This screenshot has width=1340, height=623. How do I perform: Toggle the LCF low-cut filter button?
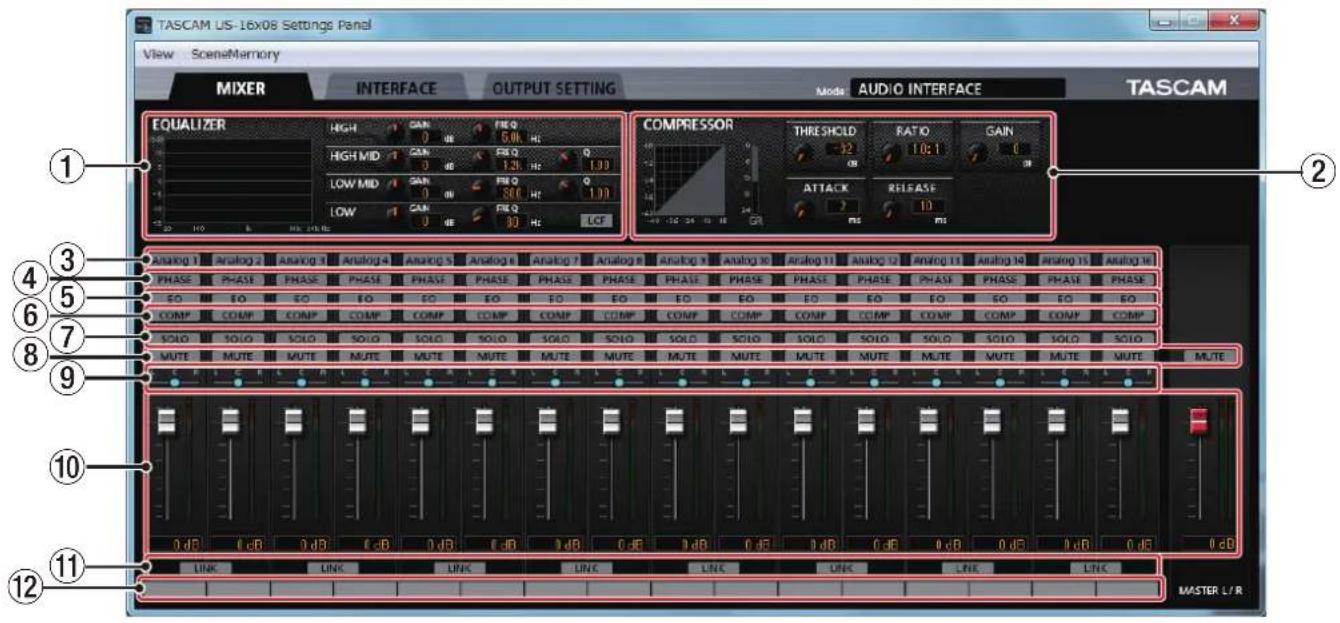click(596, 220)
